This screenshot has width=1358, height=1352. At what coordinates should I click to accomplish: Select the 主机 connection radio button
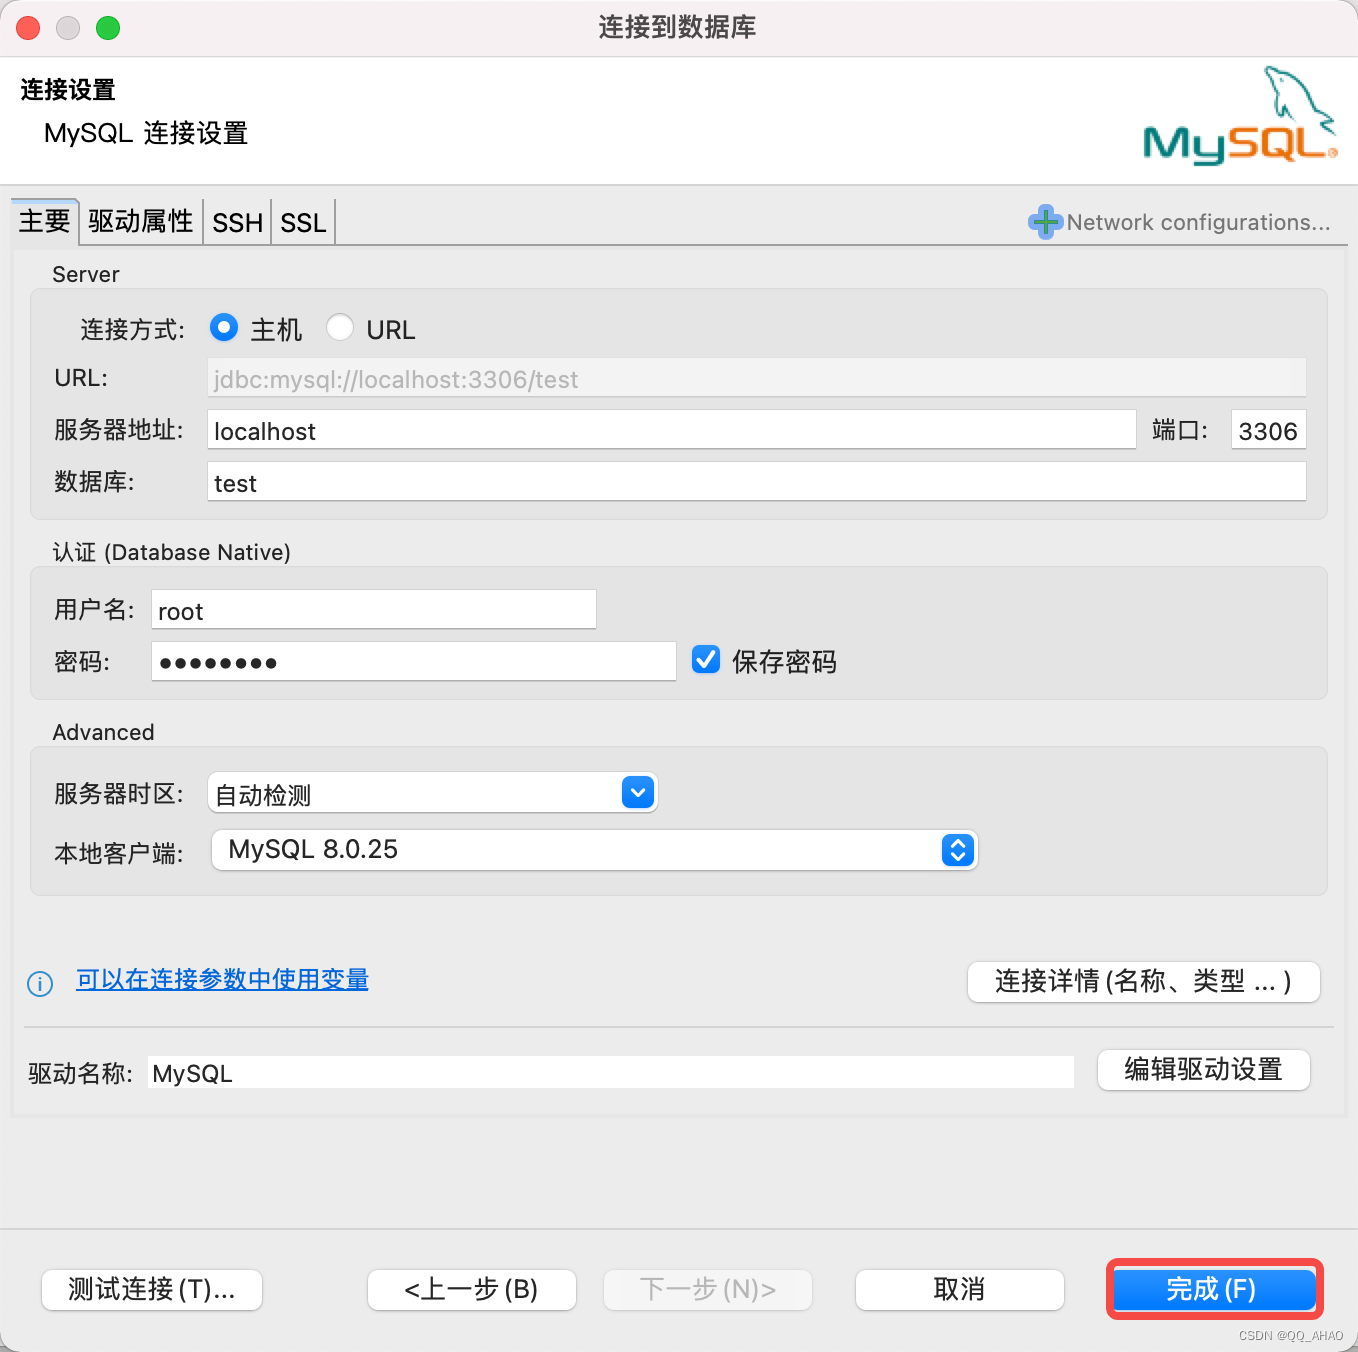224,328
